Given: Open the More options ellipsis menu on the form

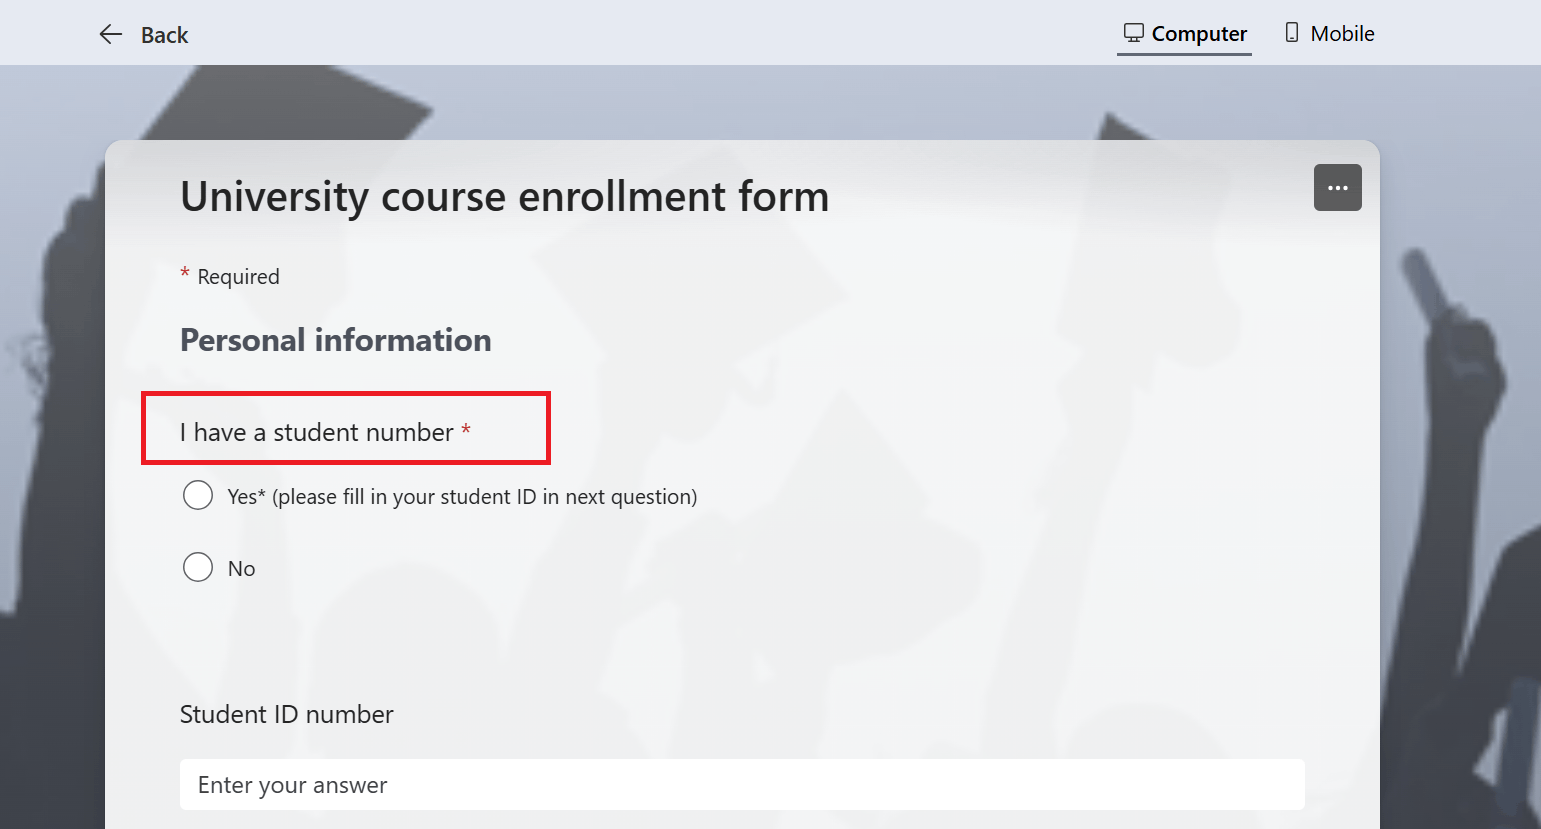Looking at the screenshot, I should (x=1337, y=187).
